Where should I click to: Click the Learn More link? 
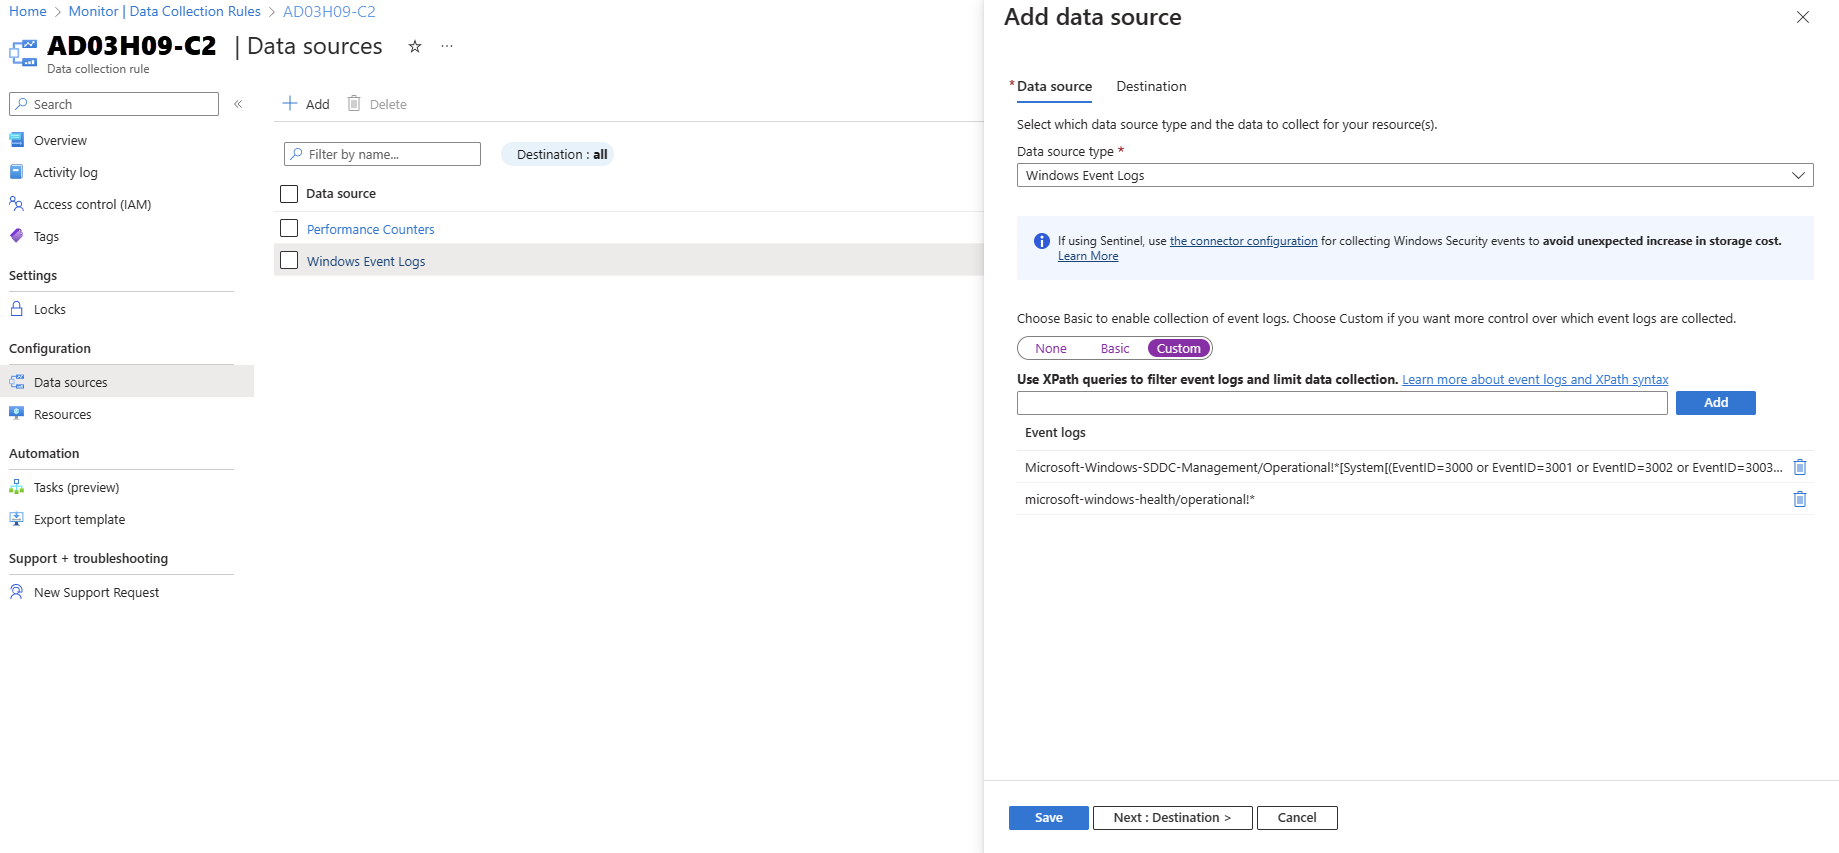pos(1088,256)
